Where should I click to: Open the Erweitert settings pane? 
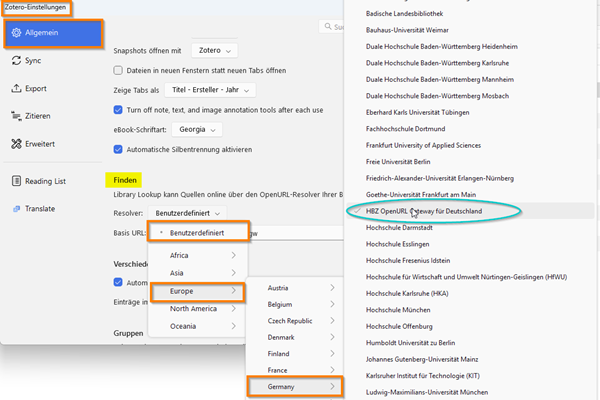point(54,144)
